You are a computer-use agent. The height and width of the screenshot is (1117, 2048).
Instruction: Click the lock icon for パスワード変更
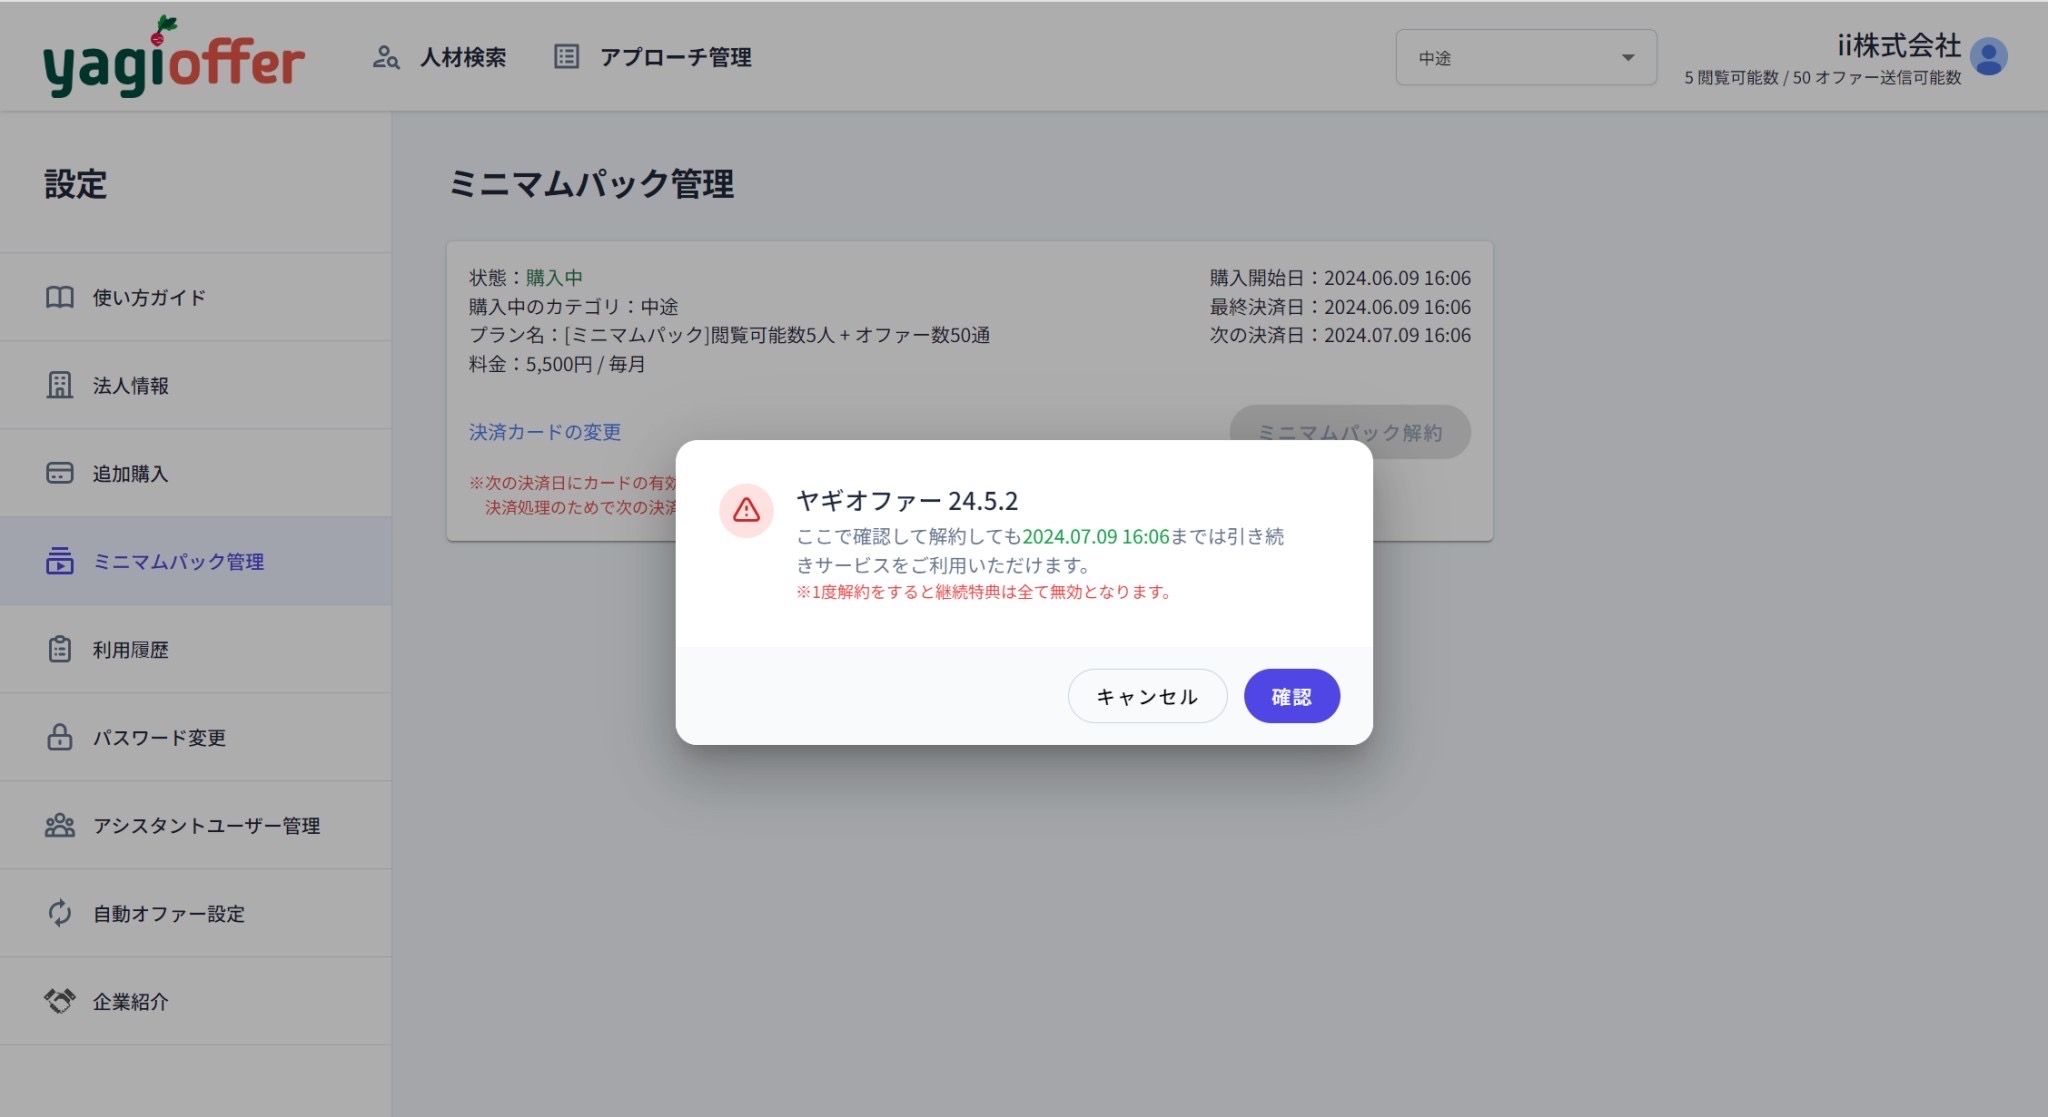coord(60,737)
